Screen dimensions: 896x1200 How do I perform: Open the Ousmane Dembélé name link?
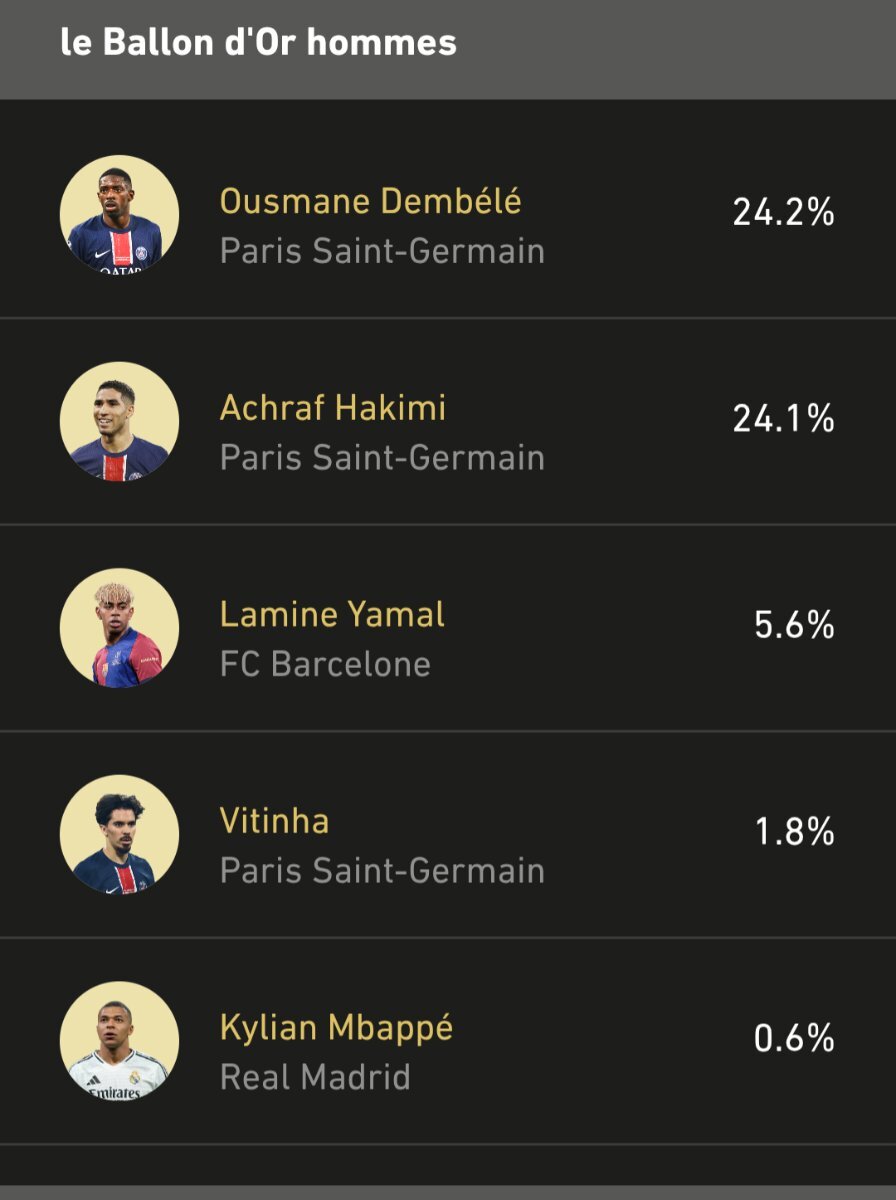point(370,201)
